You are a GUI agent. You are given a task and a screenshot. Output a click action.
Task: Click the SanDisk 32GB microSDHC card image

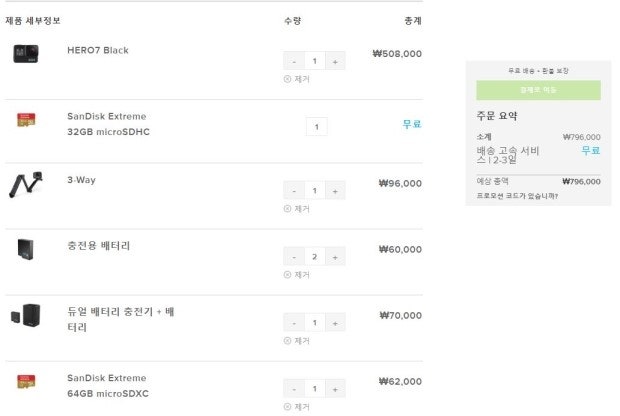coord(26,120)
